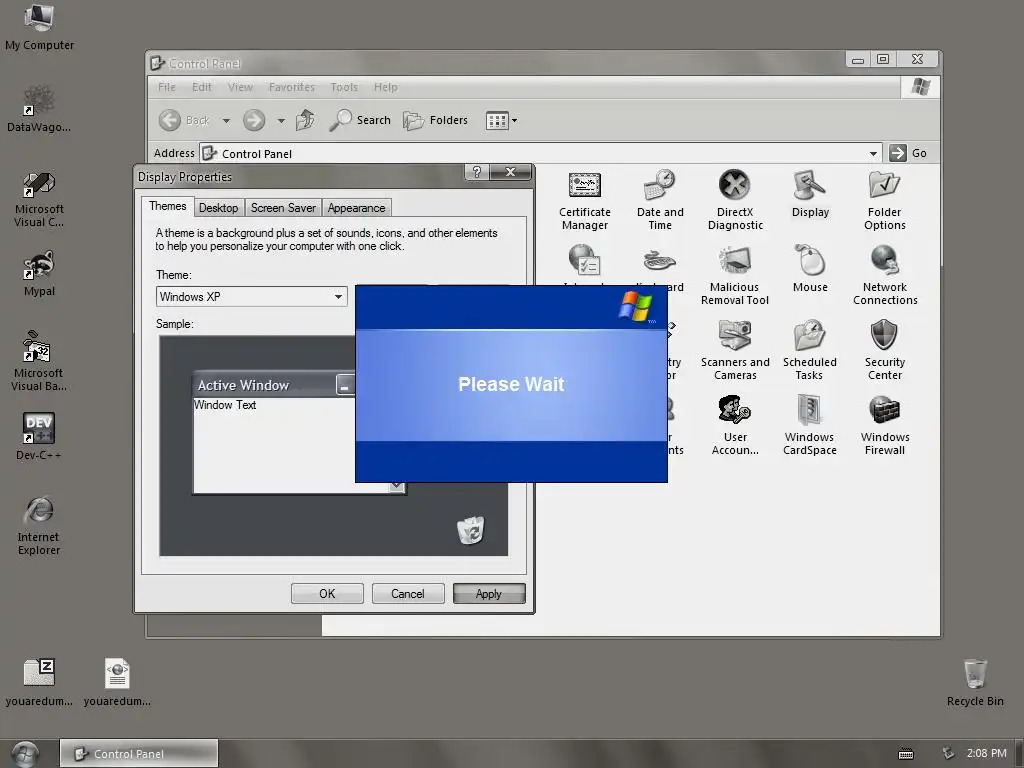The height and width of the screenshot is (768, 1024).
Task: Click the Go button beside address bar
Action: click(908, 153)
